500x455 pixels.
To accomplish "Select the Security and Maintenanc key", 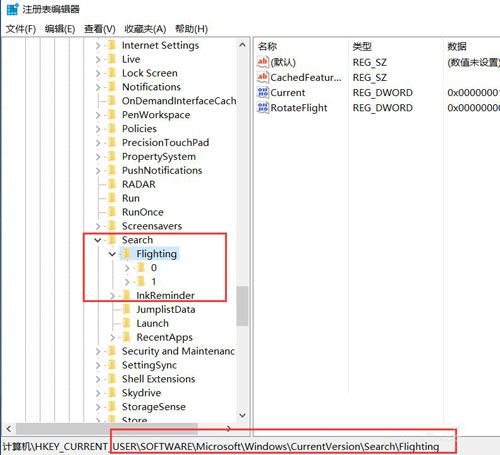I will pos(178,351).
